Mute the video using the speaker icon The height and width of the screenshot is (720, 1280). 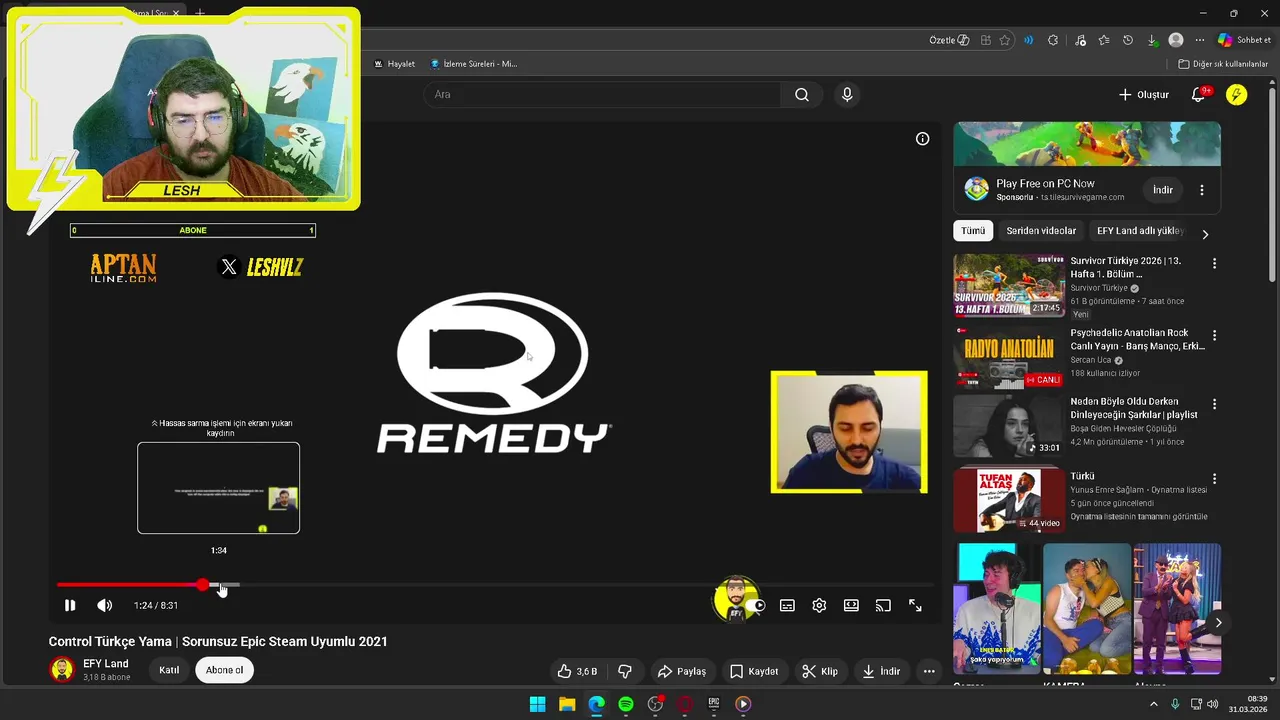pyautogui.click(x=104, y=605)
